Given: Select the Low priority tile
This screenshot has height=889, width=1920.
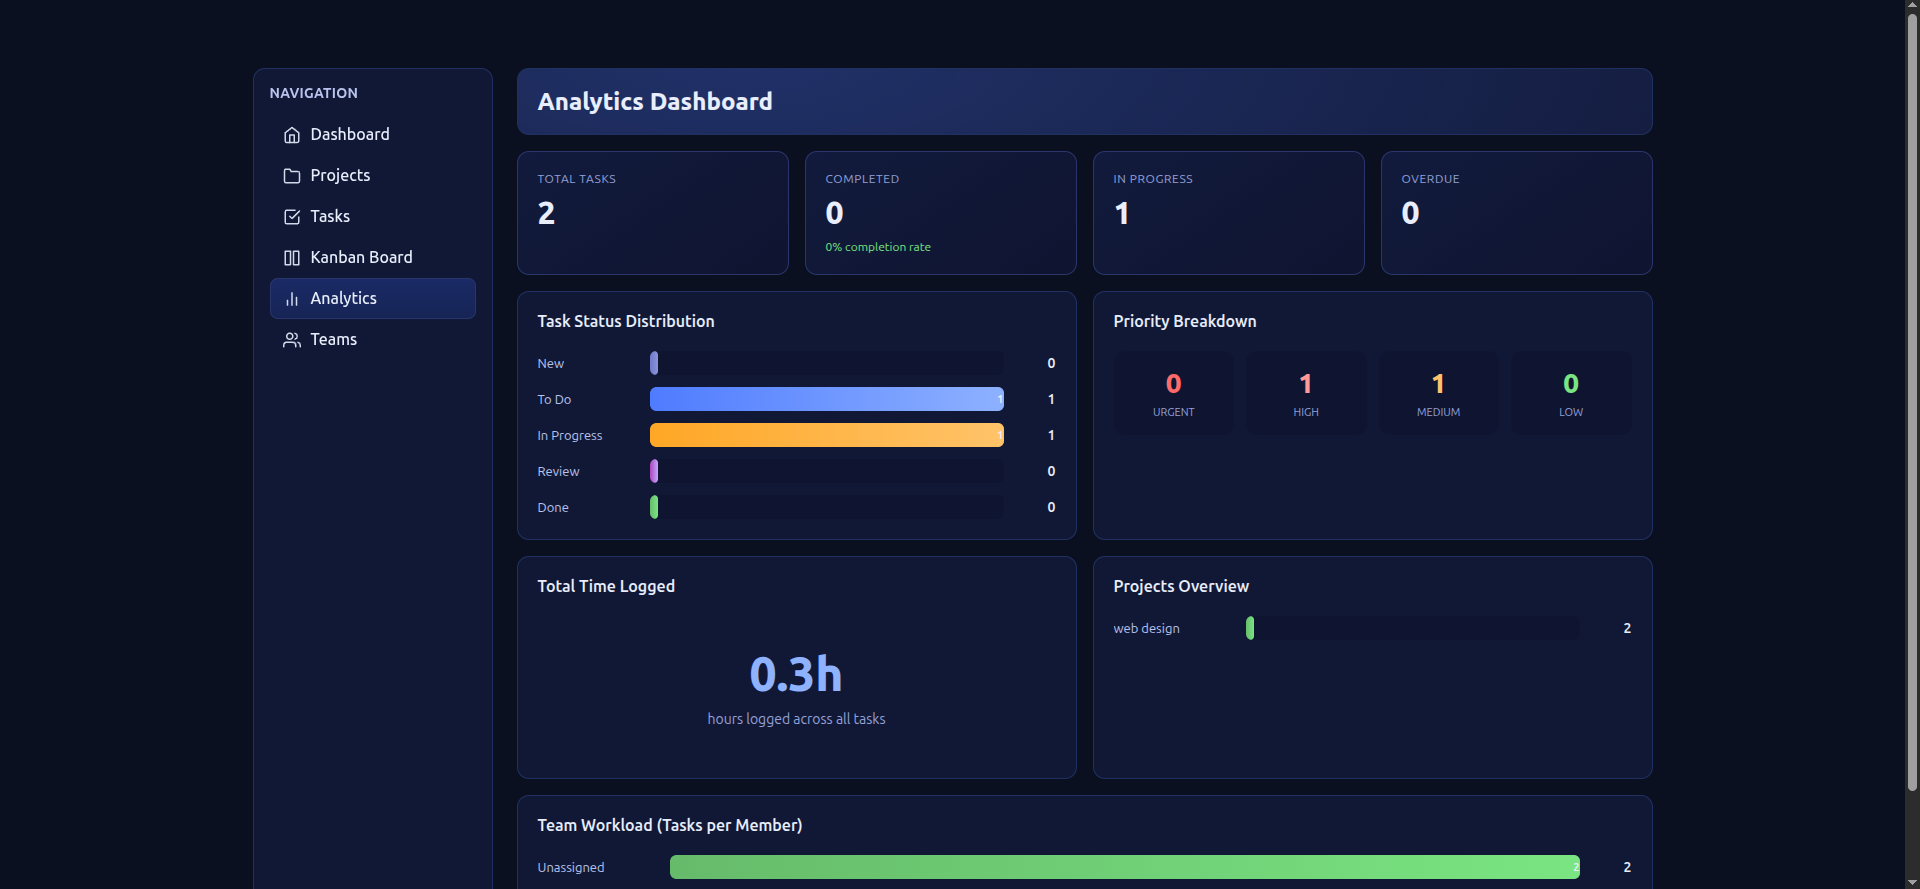Looking at the screenshot, I should pyautogui.click(x=1571, y=393).
